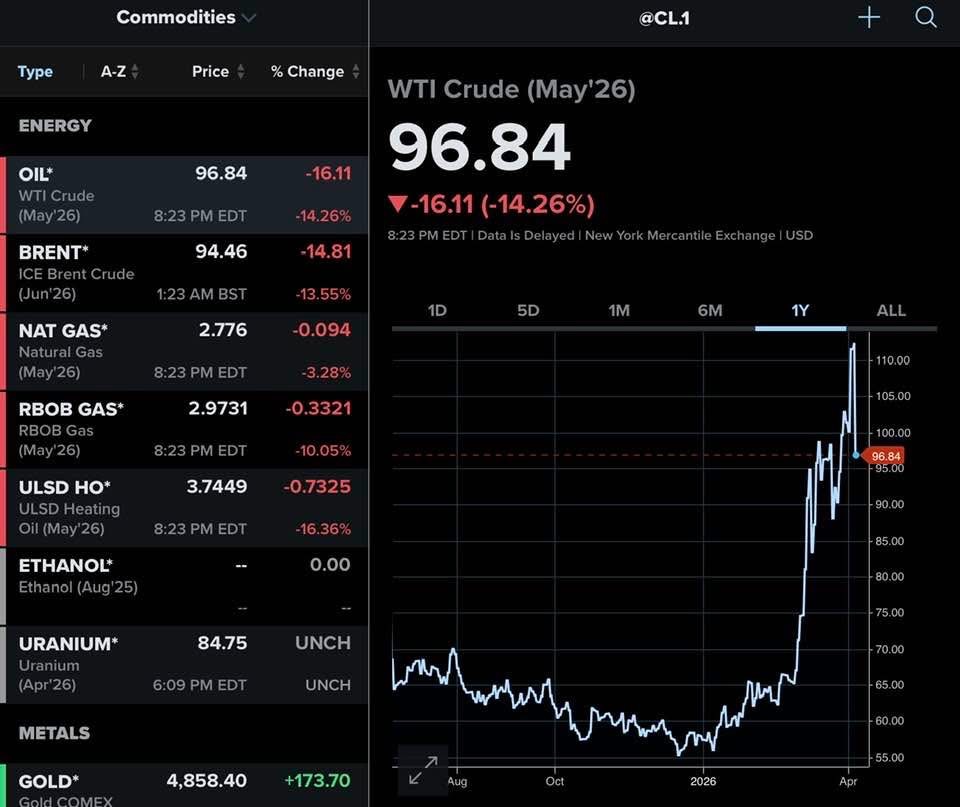Open the URANIUM quote row
This screenshot has height=807, width=960.
coord(184,664)
